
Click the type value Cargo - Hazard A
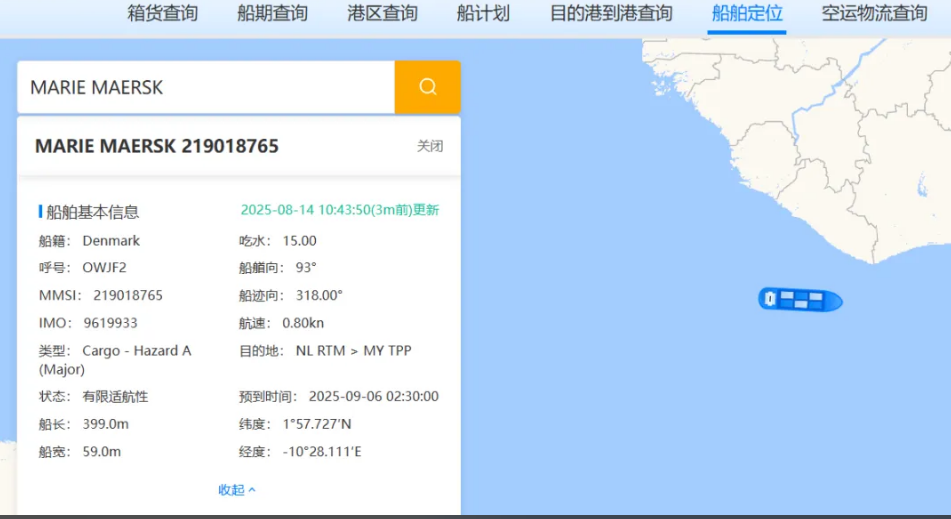click(136, 350)
